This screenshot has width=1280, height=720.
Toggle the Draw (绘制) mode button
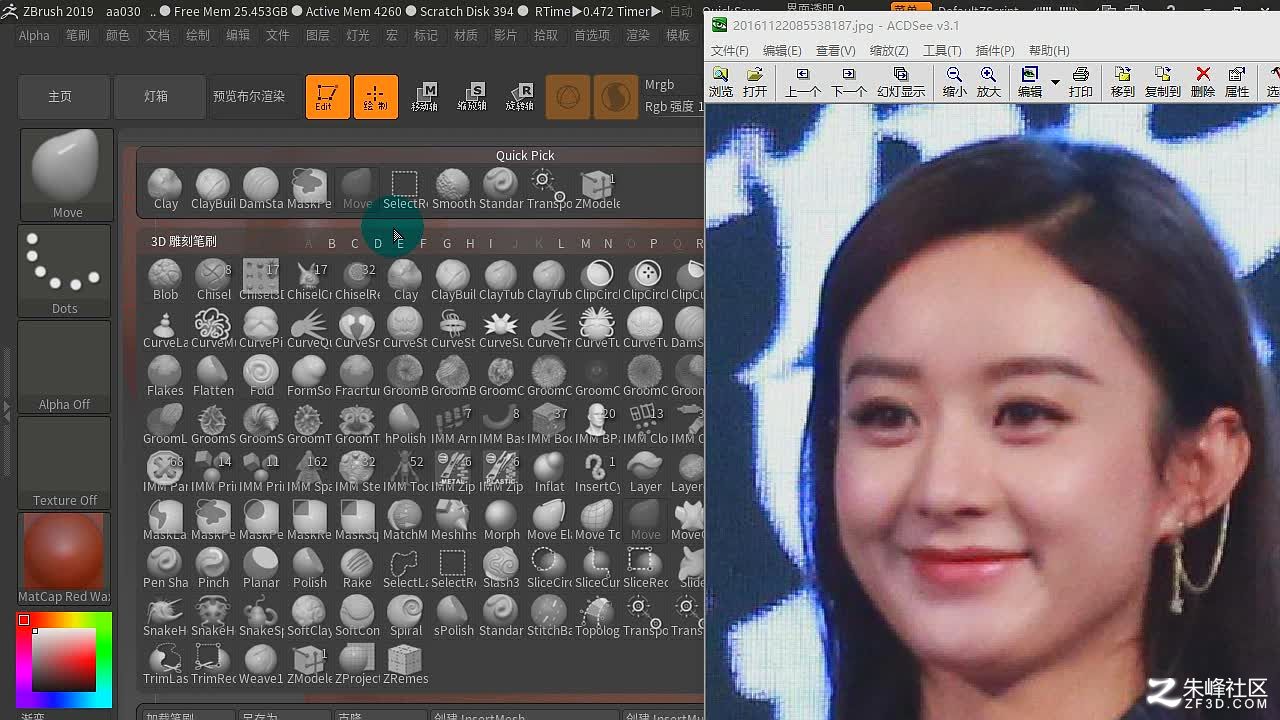click(375, 97)
